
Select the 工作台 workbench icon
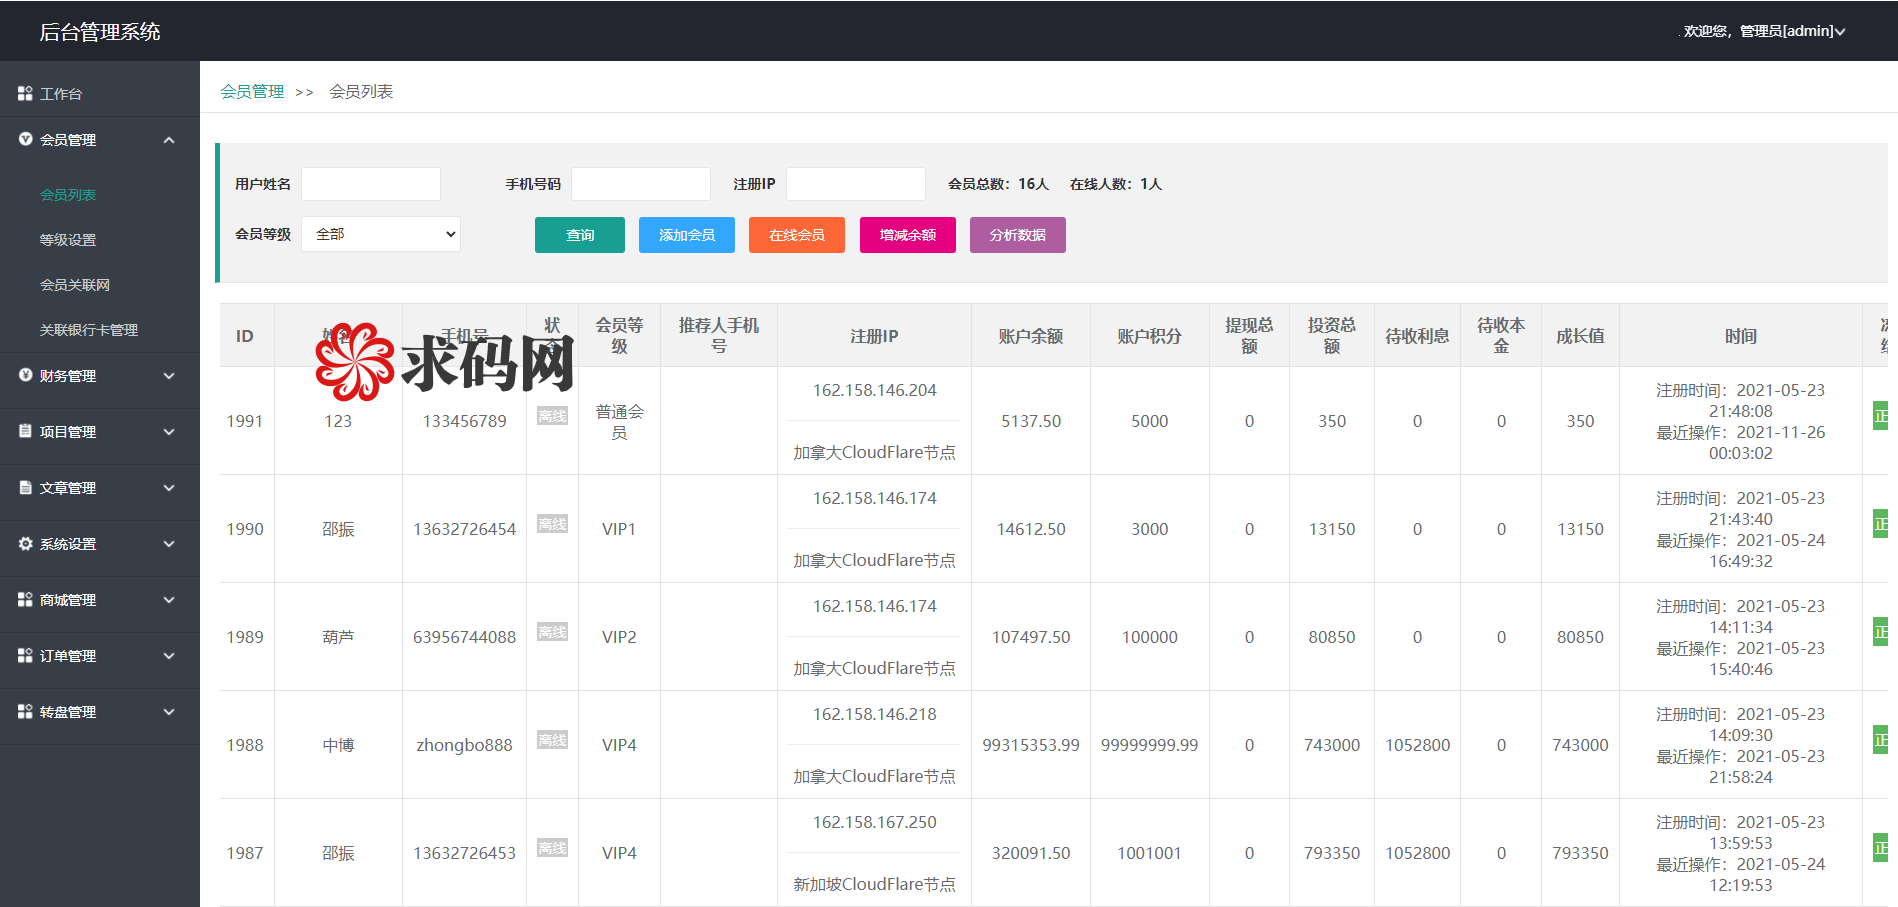tap(24, 93)
